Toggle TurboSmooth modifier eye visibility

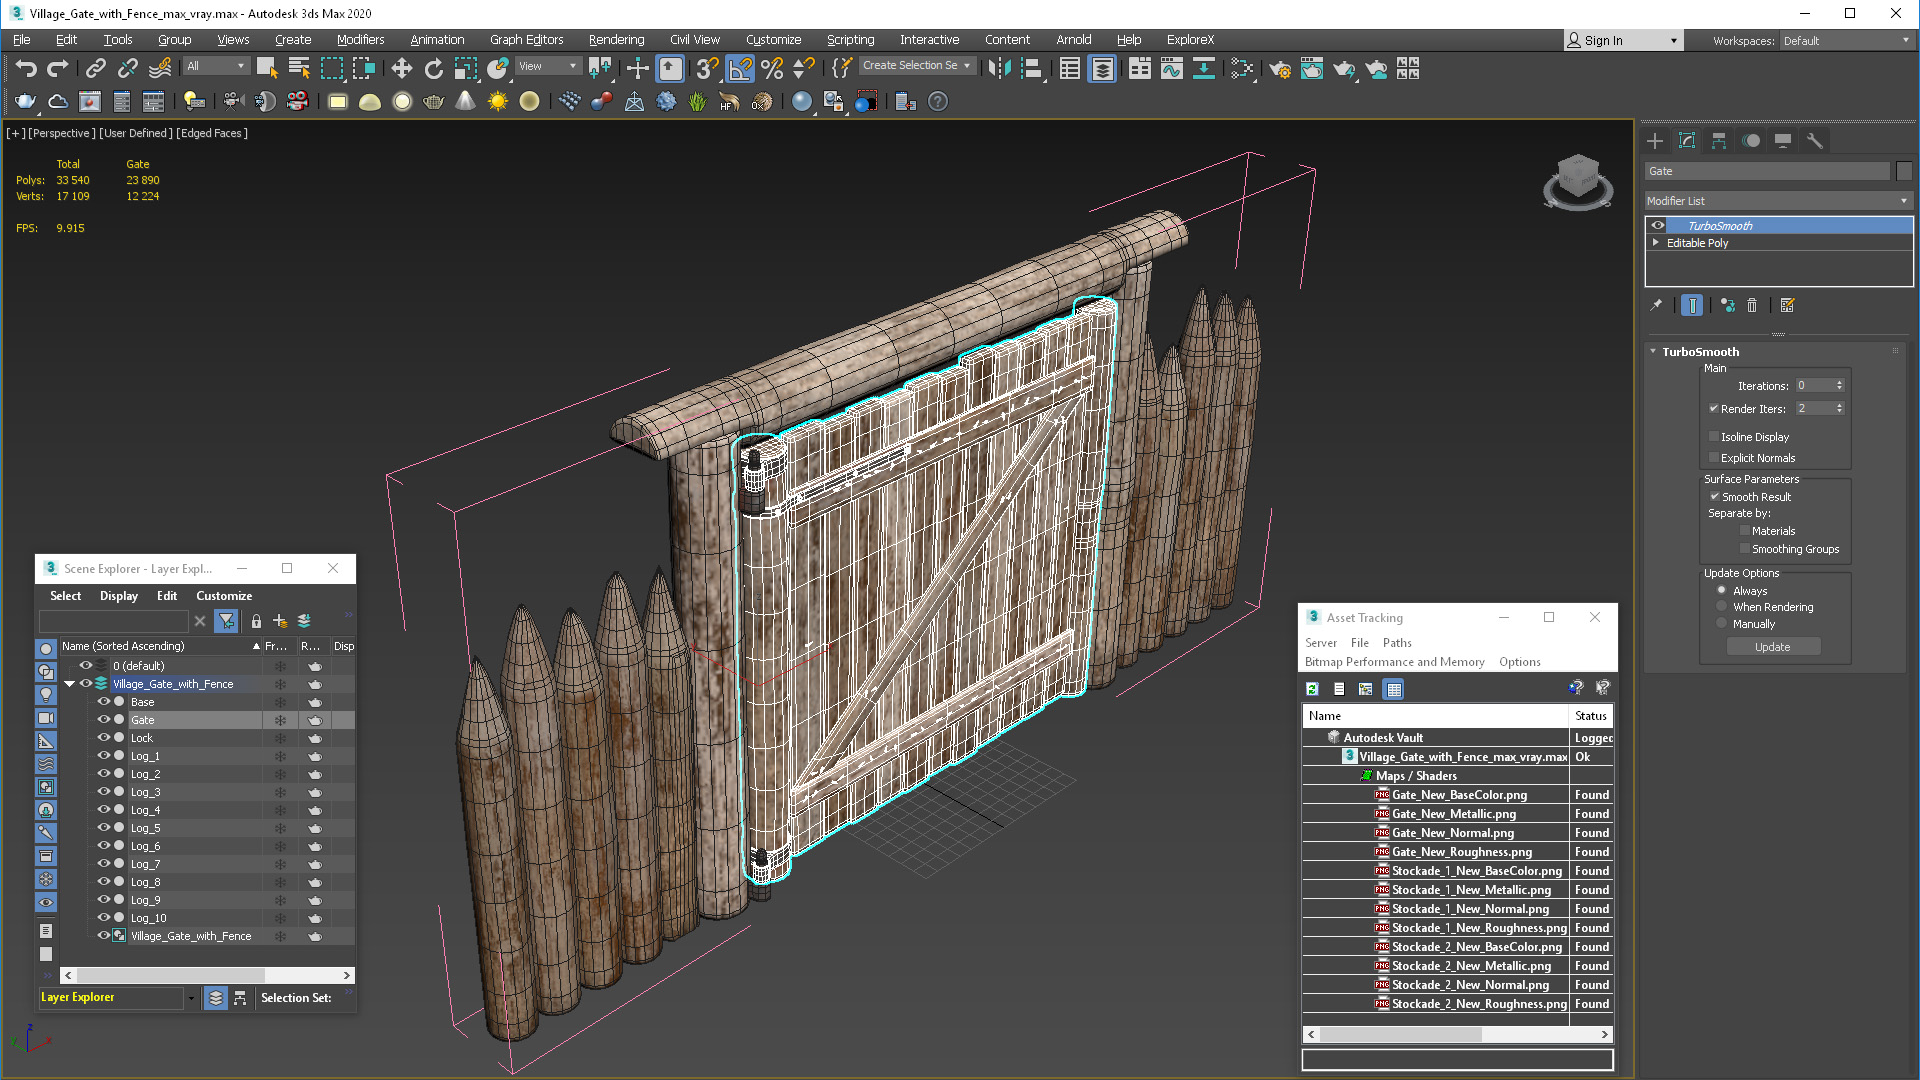(1658, 226)
